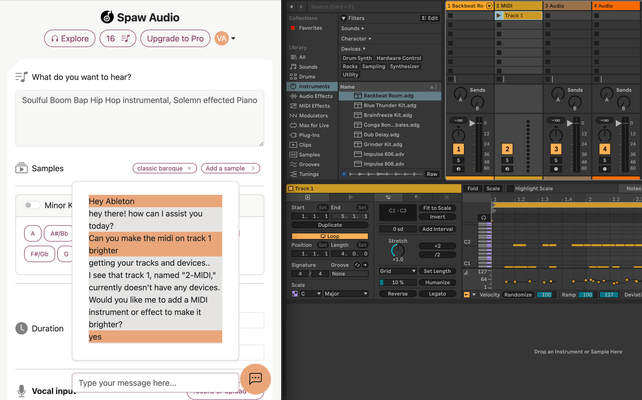Adjust the Stretch knob
The height and width of the screenshot is (400, 642).
tap(397, 250)
